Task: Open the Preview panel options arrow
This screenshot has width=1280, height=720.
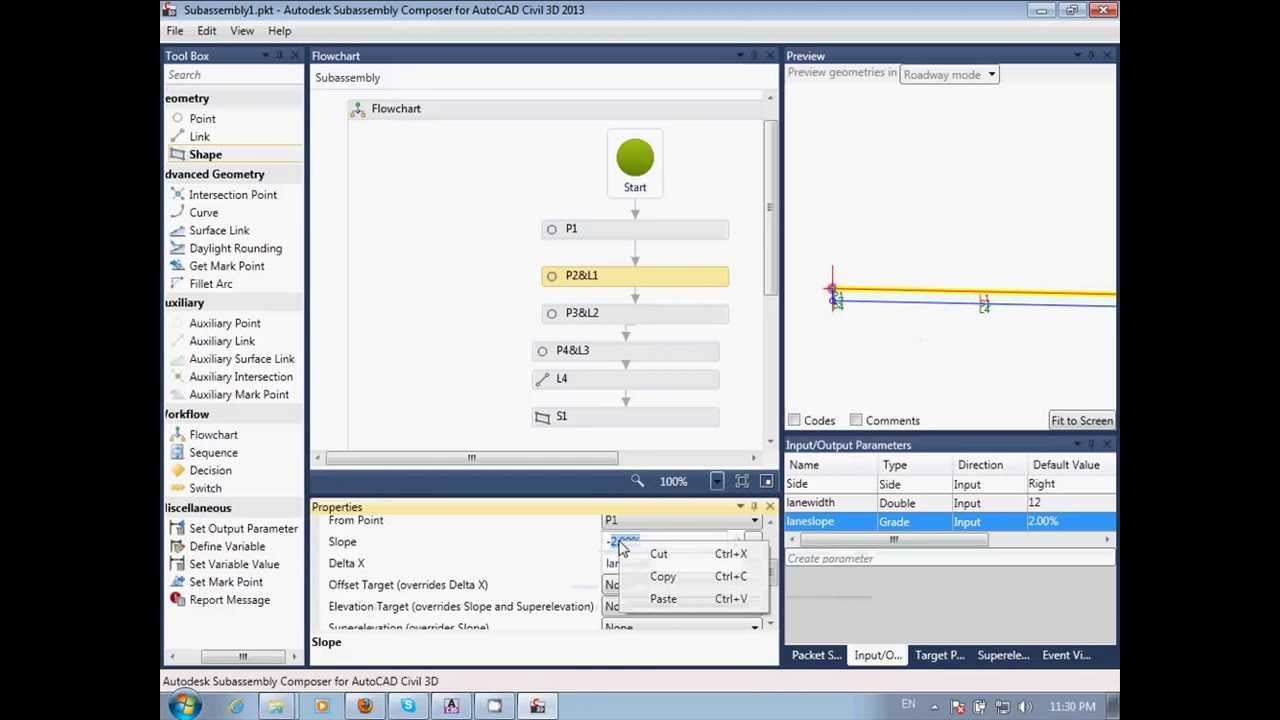Action: click(x=1077, y=56)
